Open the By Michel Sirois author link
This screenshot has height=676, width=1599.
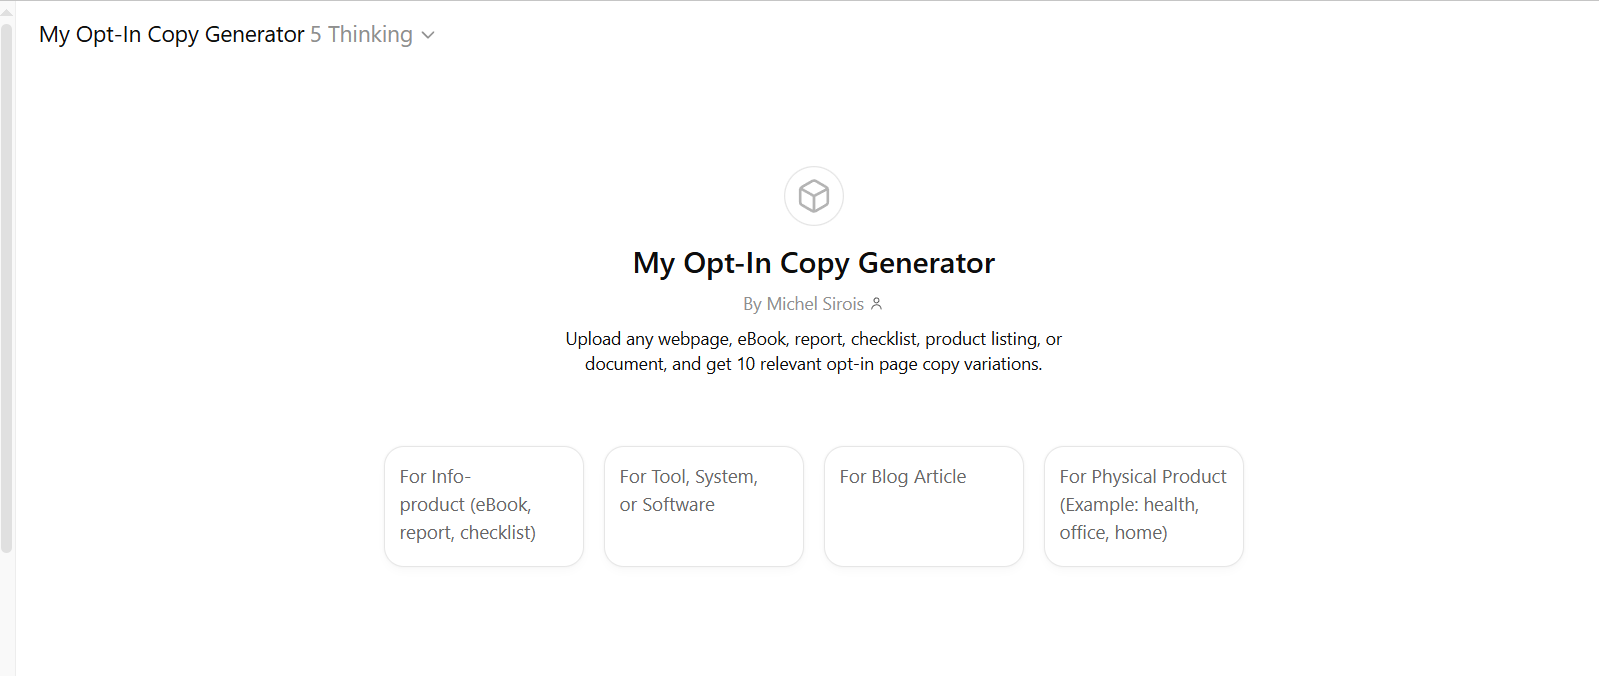coord(804,304)
